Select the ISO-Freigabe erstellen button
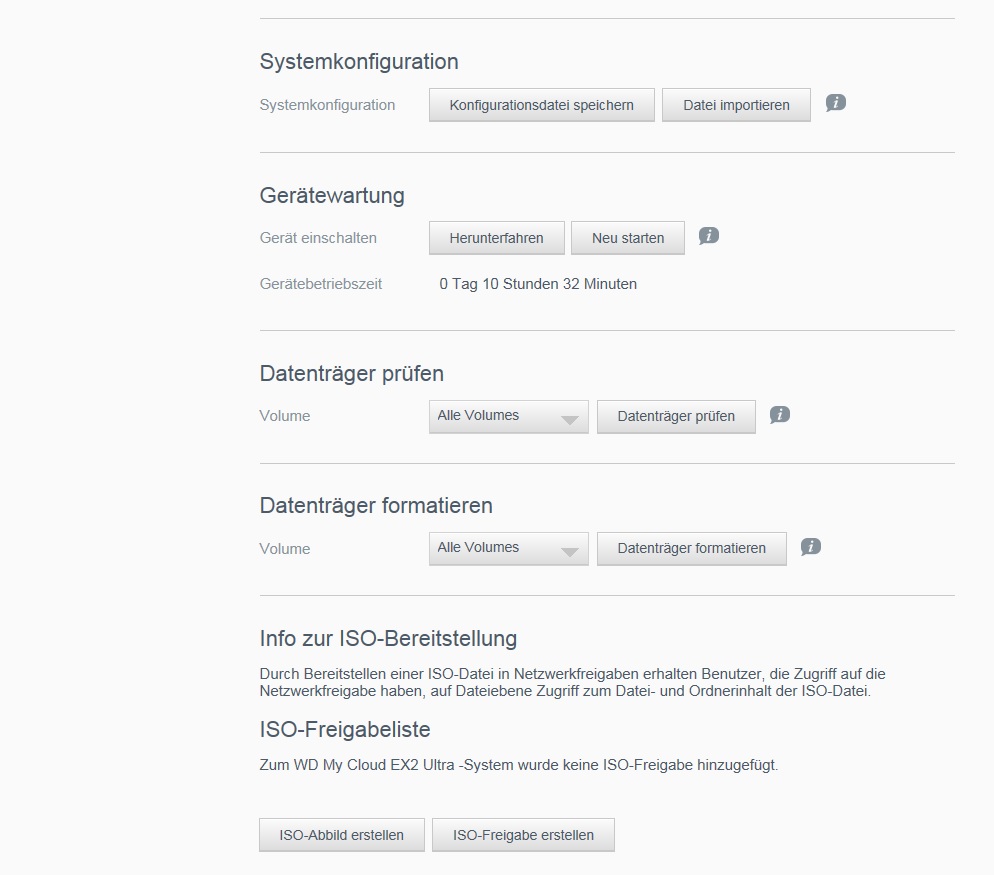994x875 pixels. coord(523,835)
